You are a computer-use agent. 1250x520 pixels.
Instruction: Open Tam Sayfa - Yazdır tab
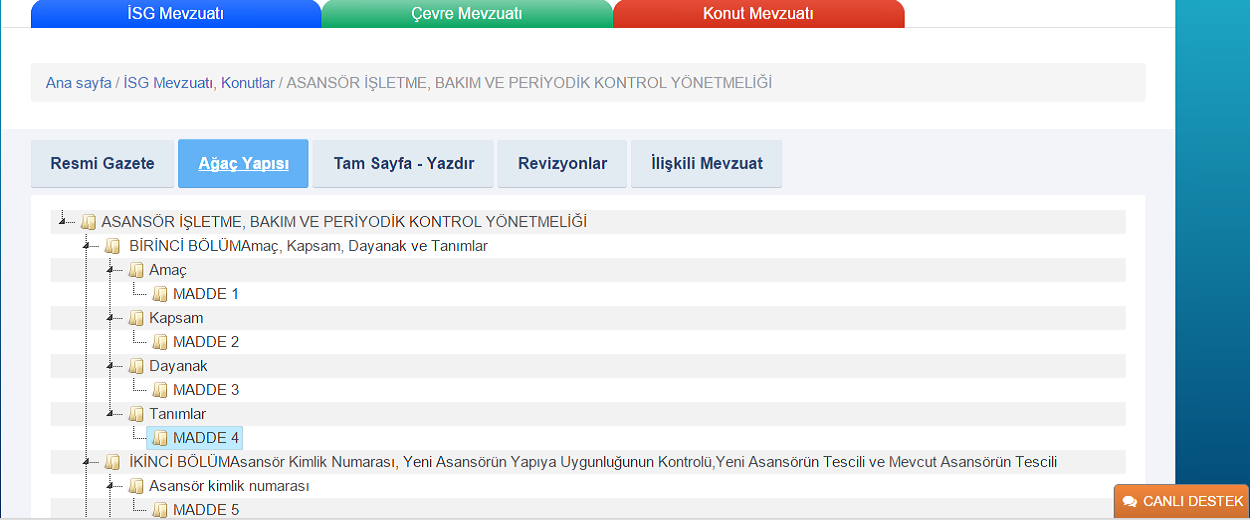tap(404, 164)
